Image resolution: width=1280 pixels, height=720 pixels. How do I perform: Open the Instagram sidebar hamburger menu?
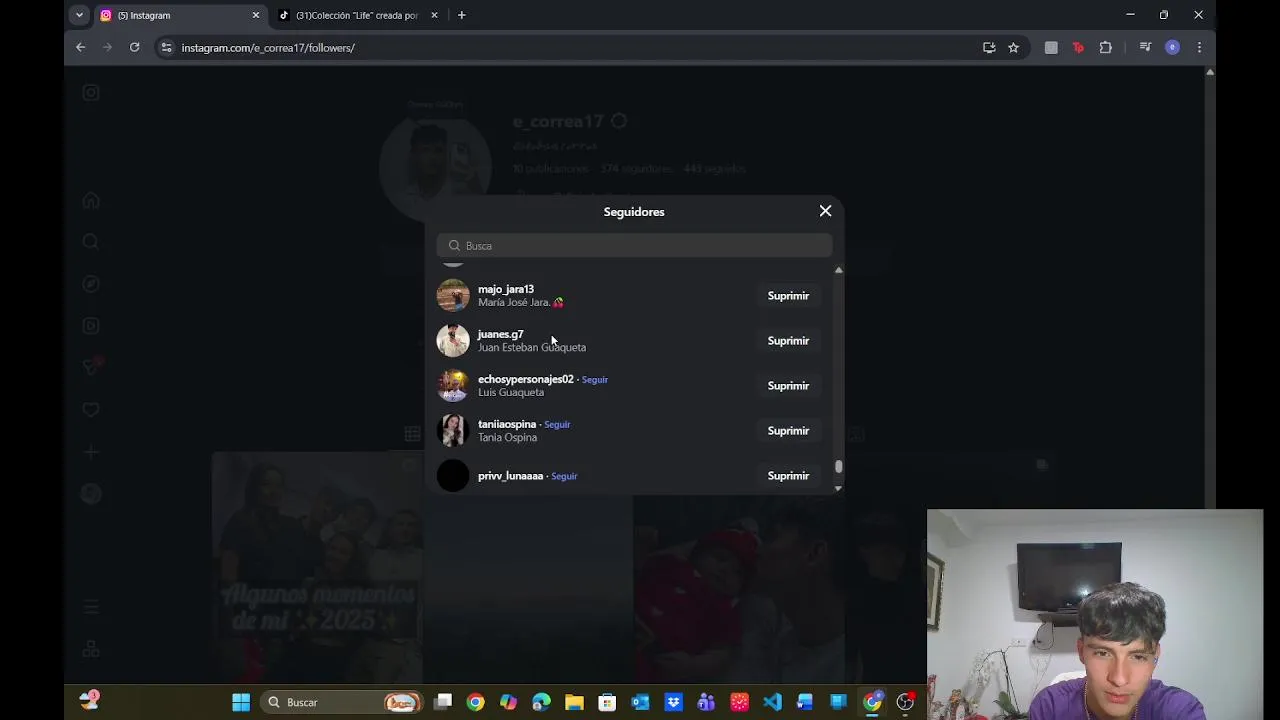click(91, 607)
